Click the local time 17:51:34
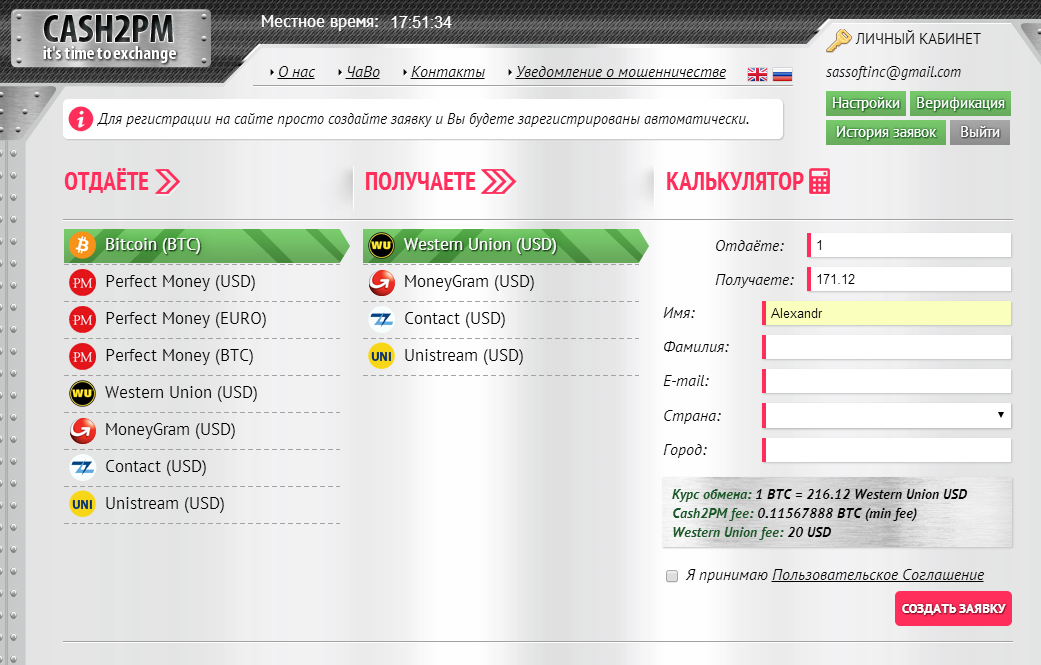The height and width of the screenshot is (665, 1041). pyautogui.click(x=421, y=23)
